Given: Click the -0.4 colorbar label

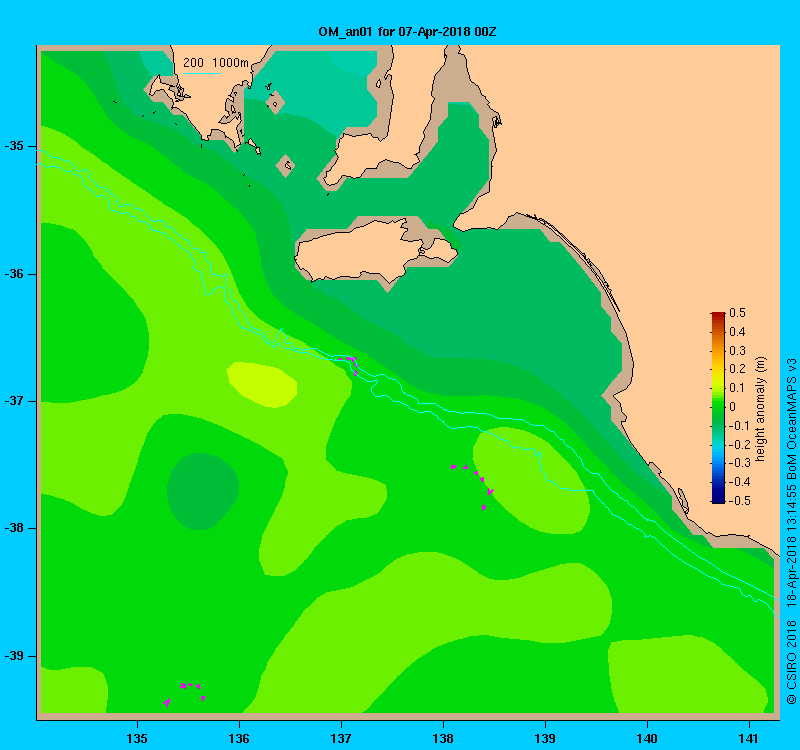Looking at the screenshot, I should (x=739, y=482).
